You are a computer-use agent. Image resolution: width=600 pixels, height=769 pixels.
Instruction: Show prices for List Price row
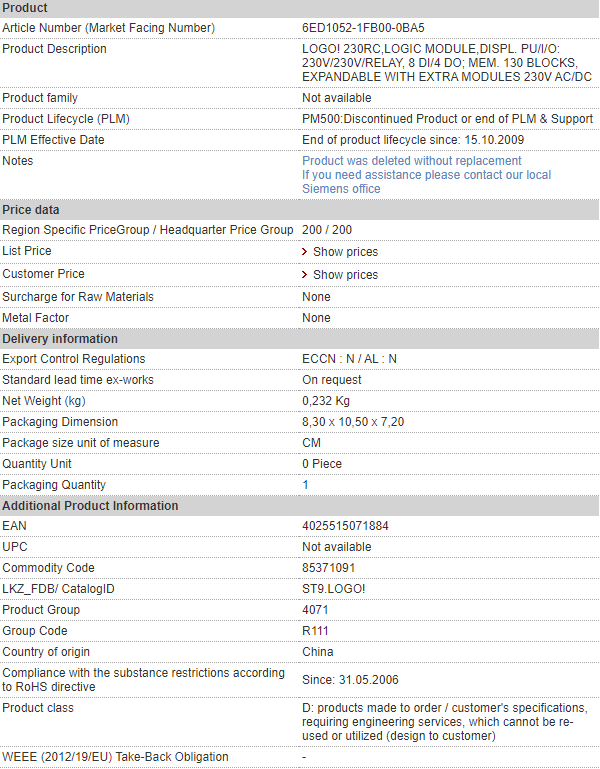[345, 252]
